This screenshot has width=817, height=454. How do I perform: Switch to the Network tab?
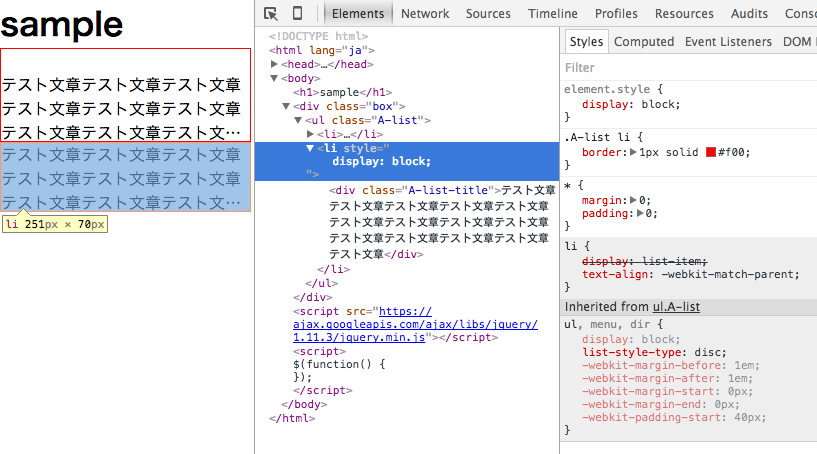pyautogui.click(x=425, y=13)
